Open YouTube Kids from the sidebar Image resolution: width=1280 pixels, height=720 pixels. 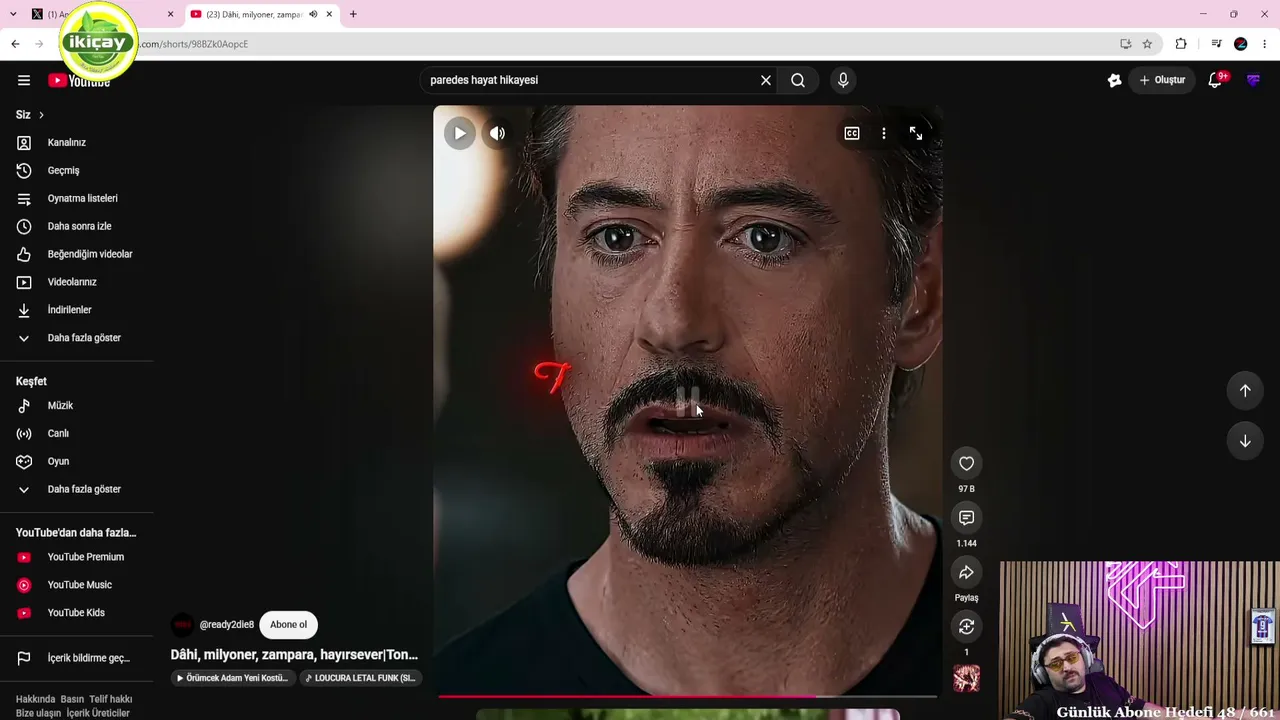(x=77, y=614)
